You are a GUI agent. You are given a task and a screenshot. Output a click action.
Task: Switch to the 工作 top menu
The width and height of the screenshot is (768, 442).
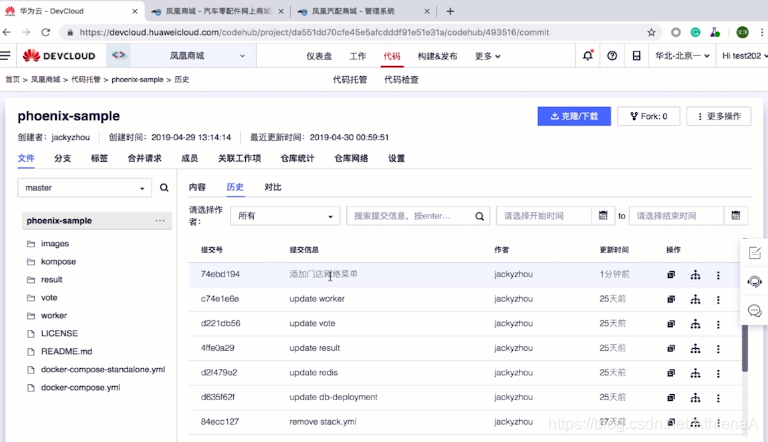[x=358, y=56]
